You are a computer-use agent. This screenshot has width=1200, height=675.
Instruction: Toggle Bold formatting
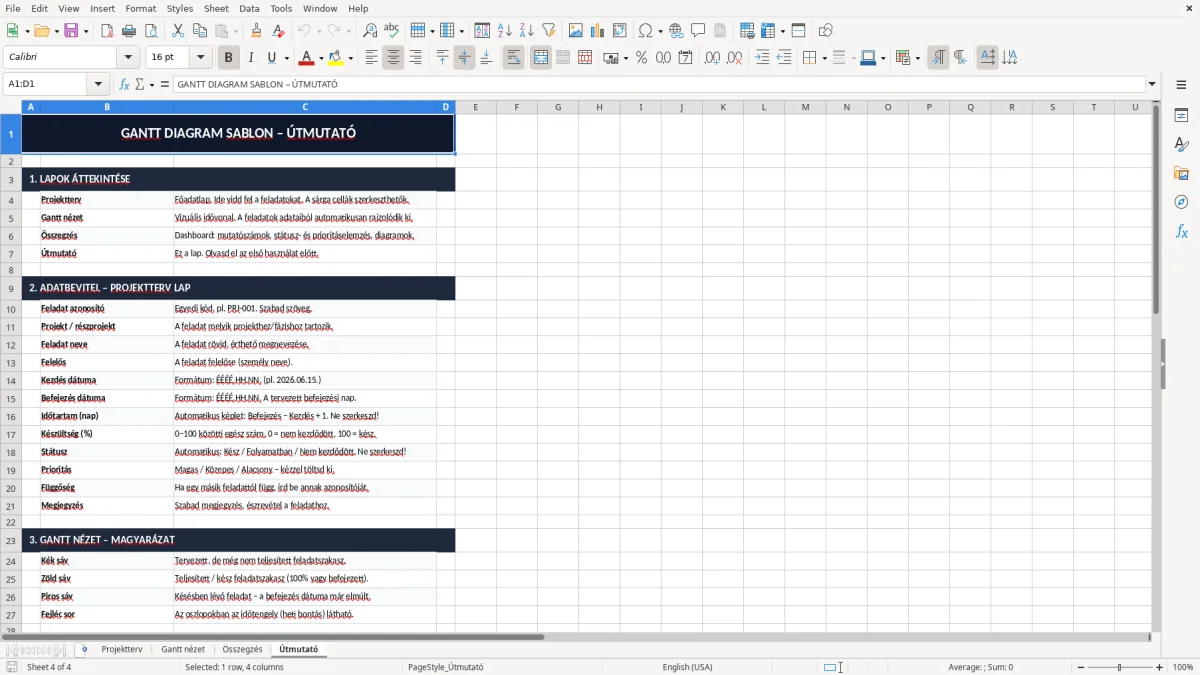(x=229, y=58)
